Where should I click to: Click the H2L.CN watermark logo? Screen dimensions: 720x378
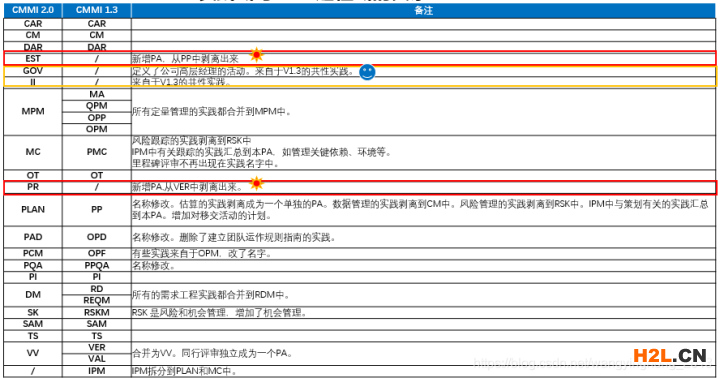[669, 355]
